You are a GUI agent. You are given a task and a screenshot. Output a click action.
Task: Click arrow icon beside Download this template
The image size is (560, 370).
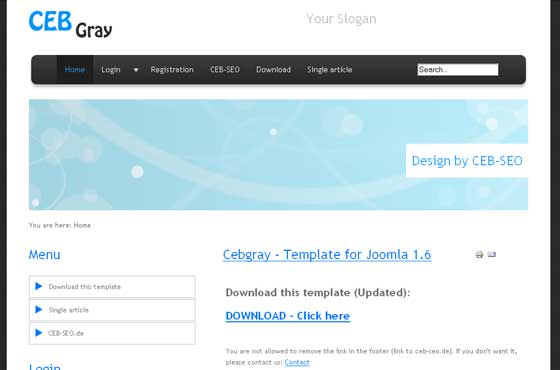(x=39, y=286)
